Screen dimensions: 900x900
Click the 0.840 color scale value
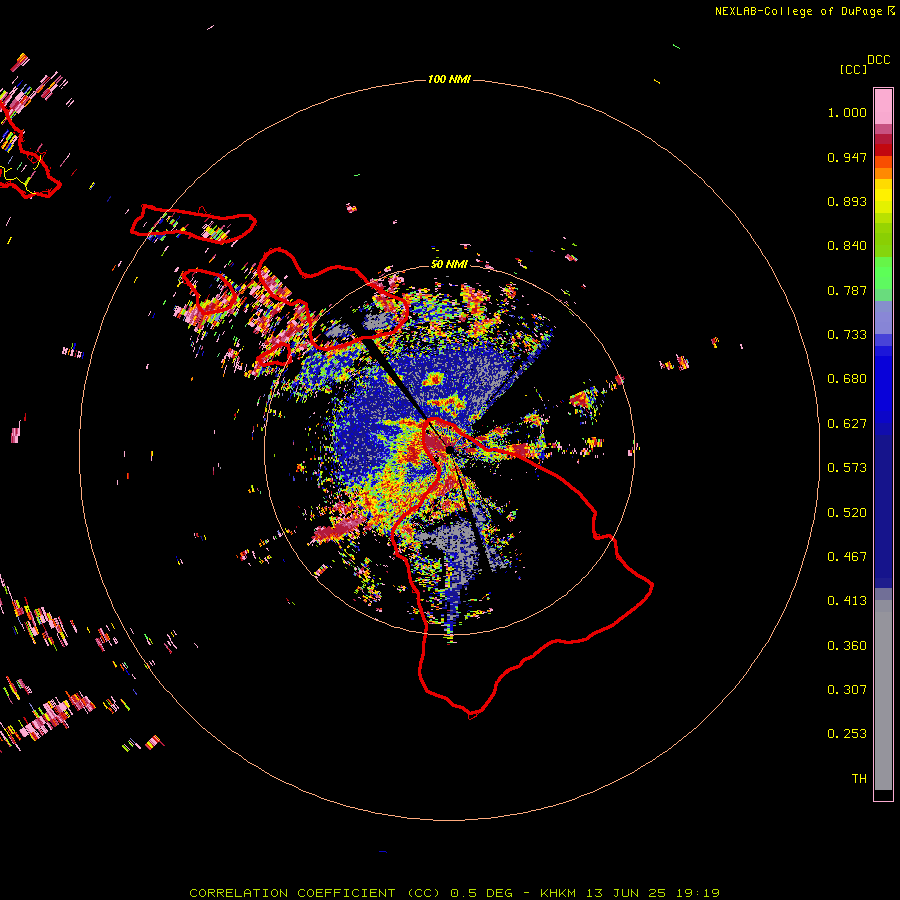[847, 246]
